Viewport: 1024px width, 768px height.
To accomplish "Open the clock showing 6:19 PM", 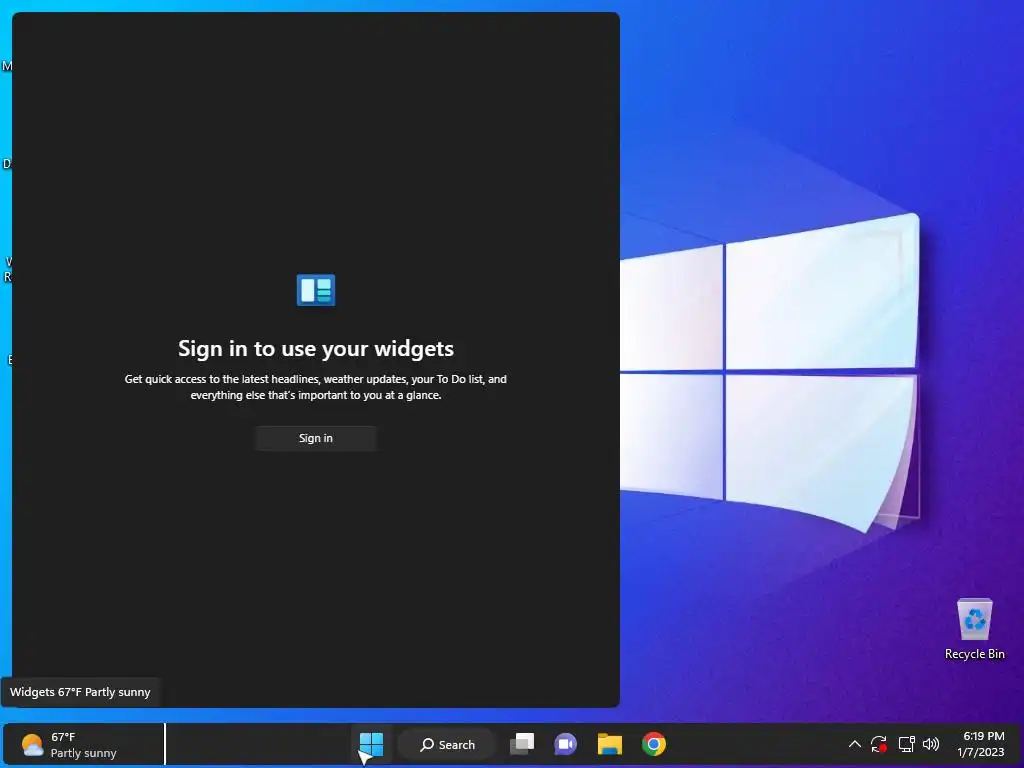I will [x=984, y=736].
